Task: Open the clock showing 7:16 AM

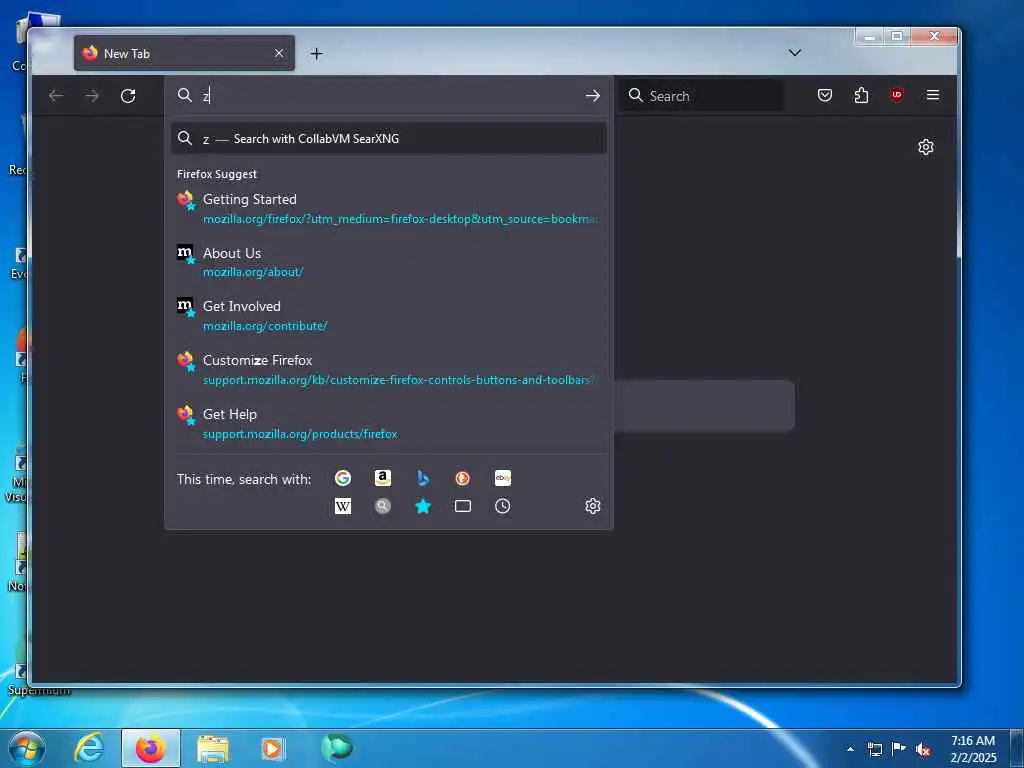Action: click(973, 749)
